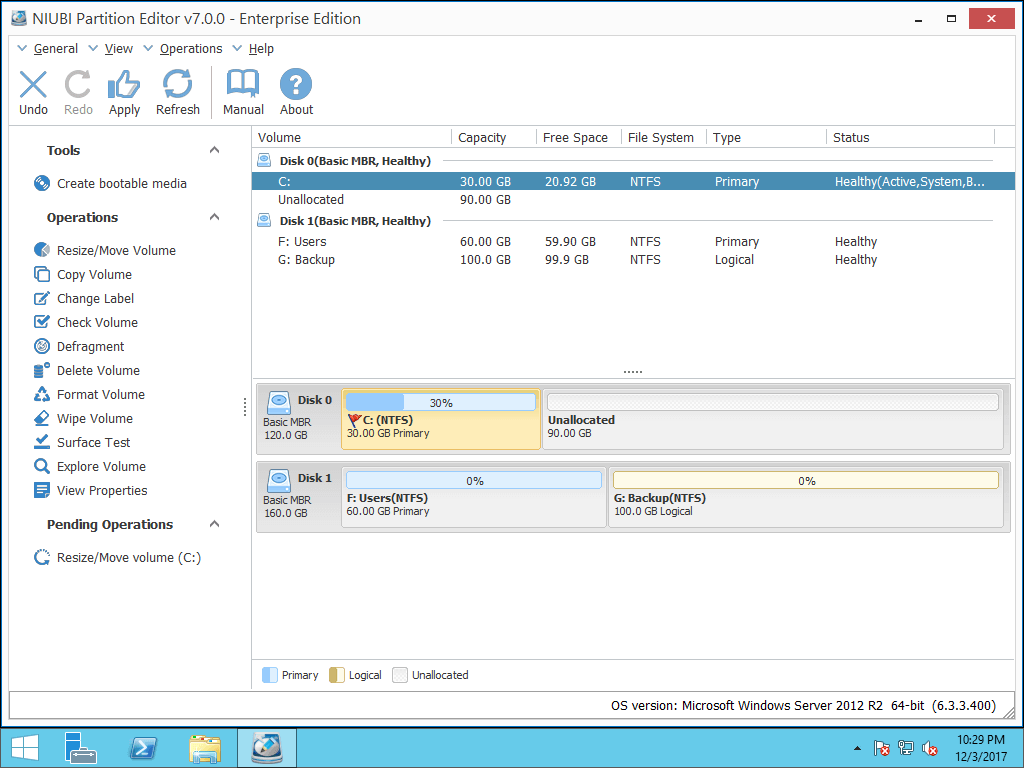
Task: Click Format Volume operation link
Action: pyautogui.click(x=101, y=394)
